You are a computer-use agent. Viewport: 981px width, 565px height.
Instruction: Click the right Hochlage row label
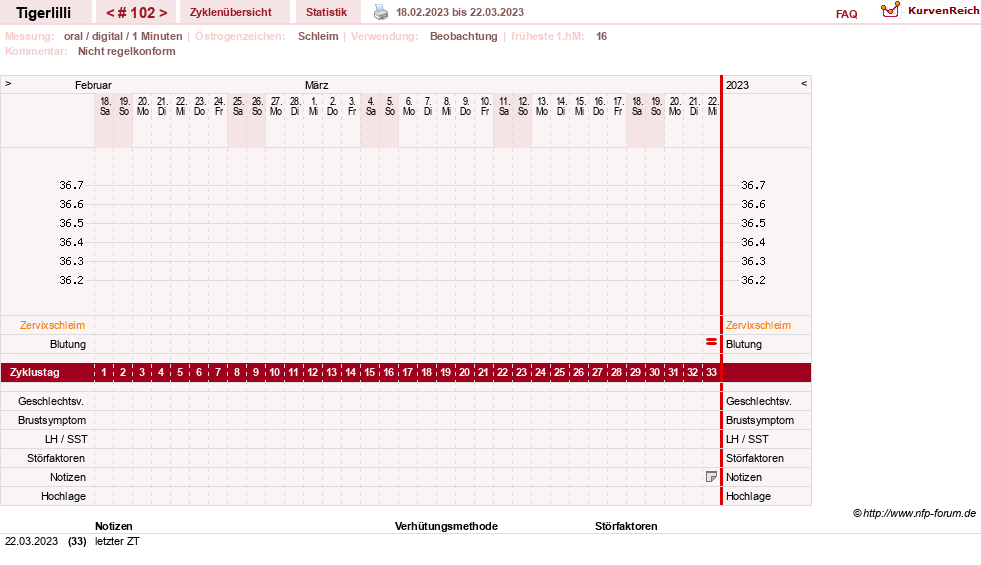pos(748,496)
